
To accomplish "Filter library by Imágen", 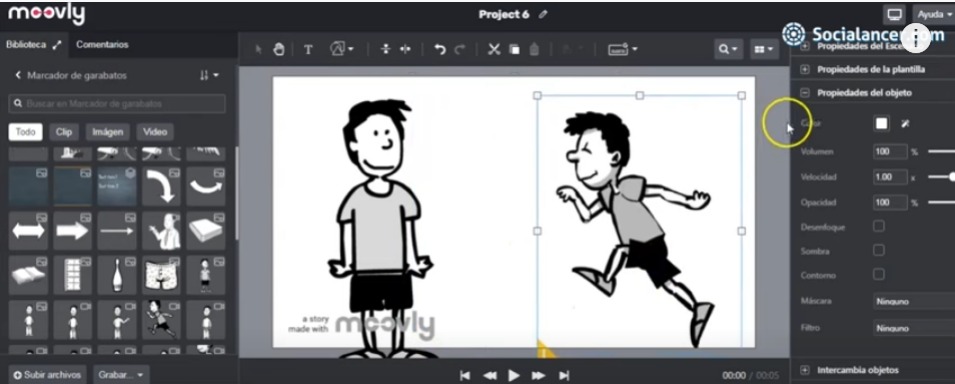I will coord(108,132).
